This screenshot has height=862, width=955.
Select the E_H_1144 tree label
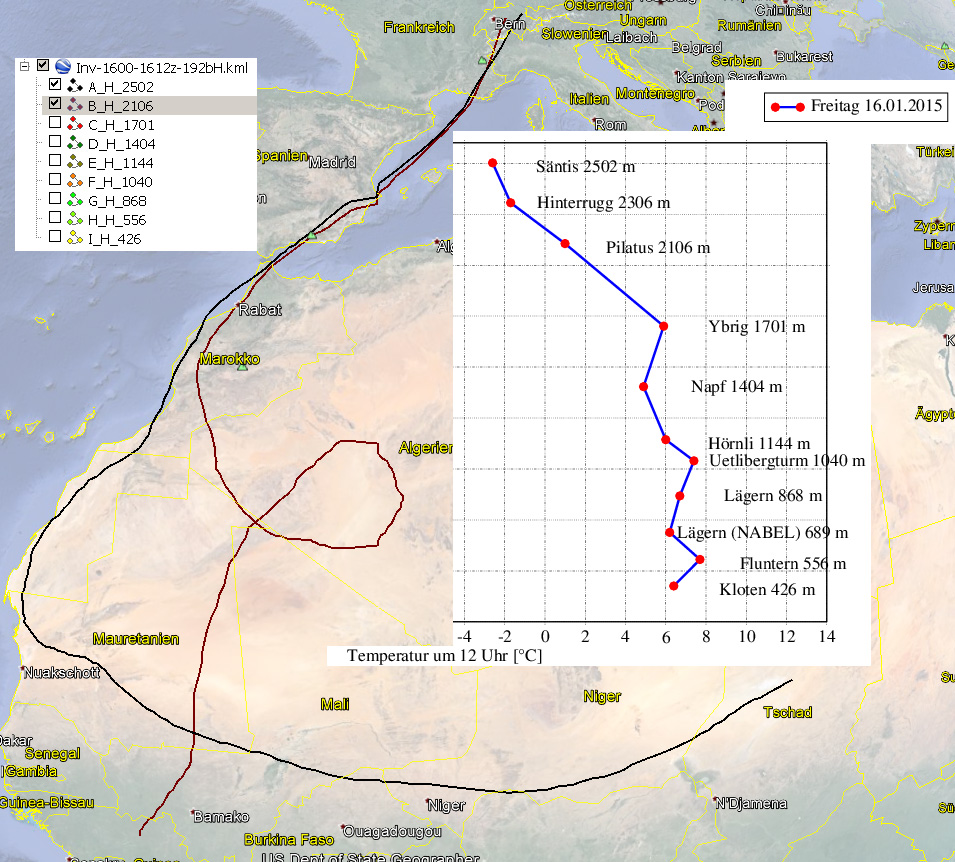coord(121,163)
